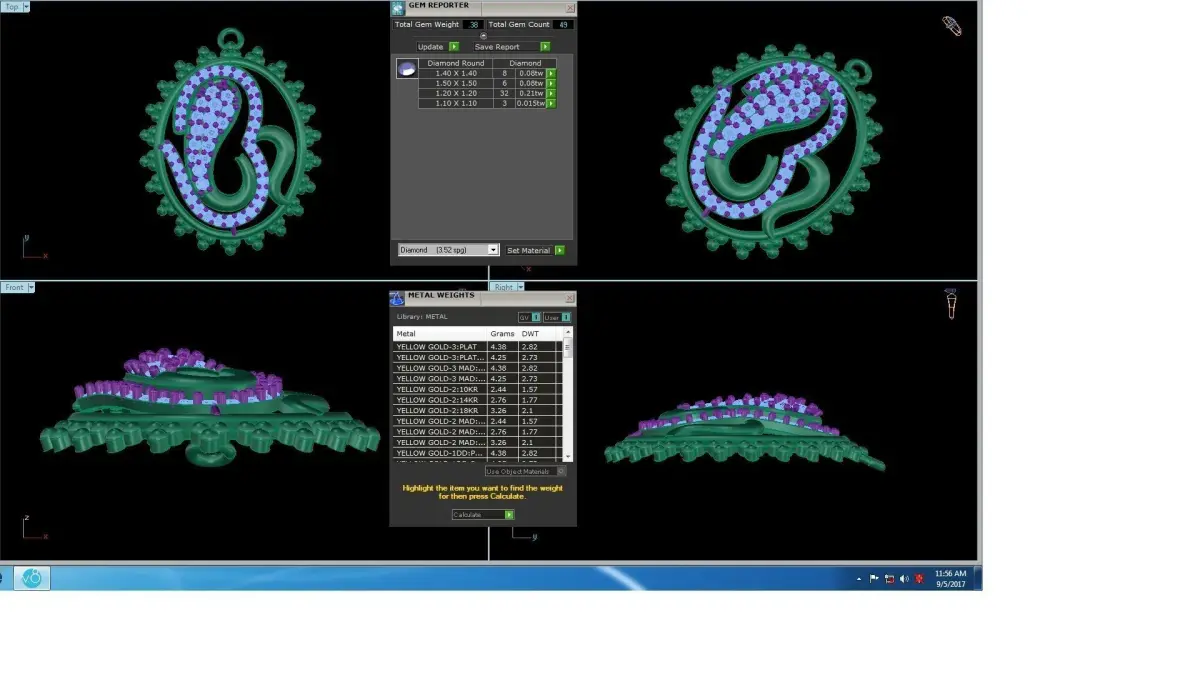Click the Grams column header
The height and width of the screenshot is (675, 1200).
[x=502, y=333]
